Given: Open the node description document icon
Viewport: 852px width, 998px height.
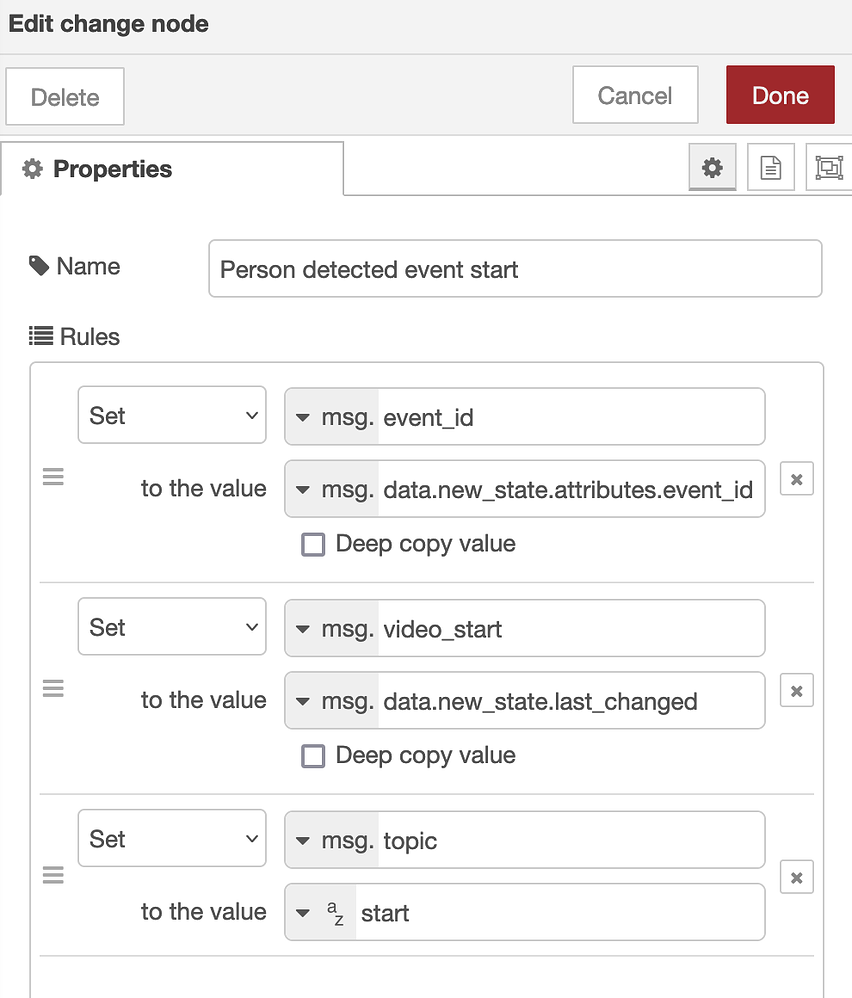Looking at the screenshot, I should [x=770, y=168].
